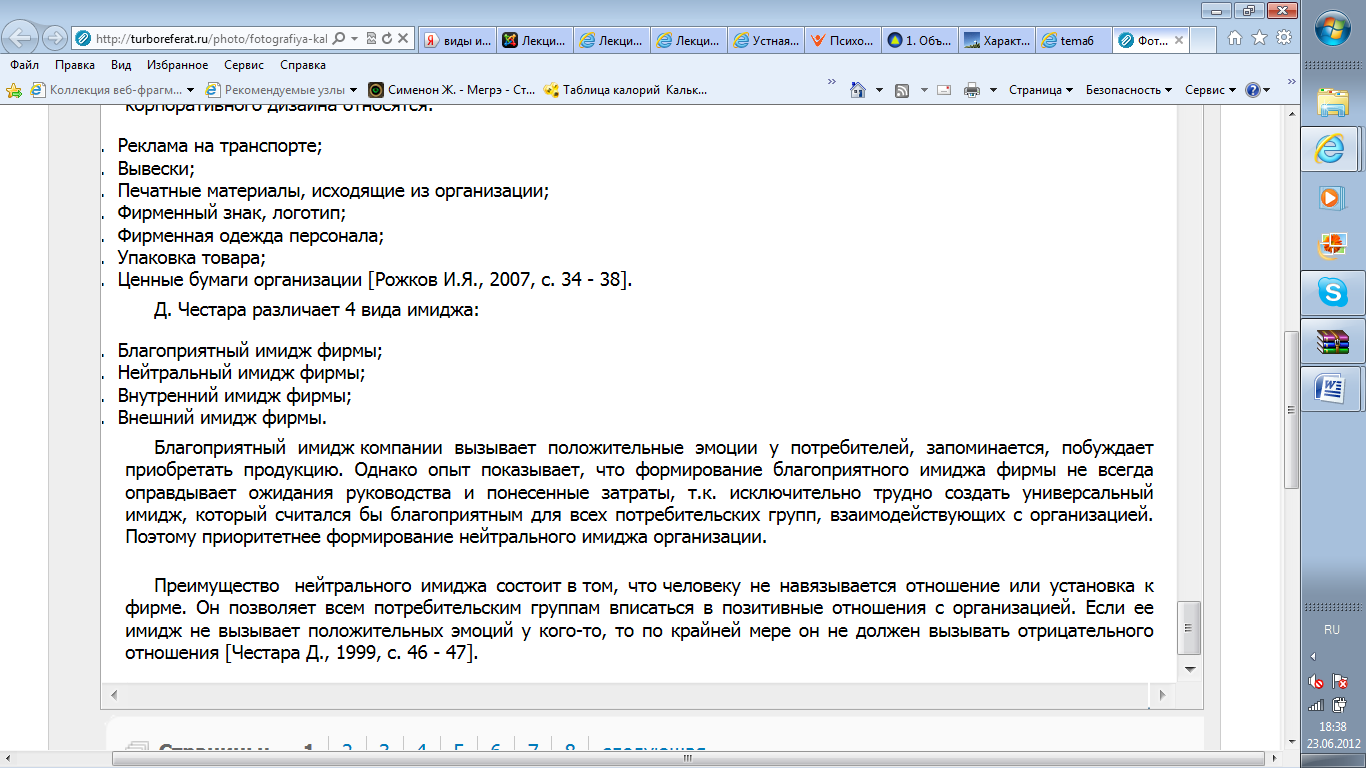Open the Home house icon at top right
Image resolution: width=1366 pixels, height=768 pixels.
coord(1235,37)
